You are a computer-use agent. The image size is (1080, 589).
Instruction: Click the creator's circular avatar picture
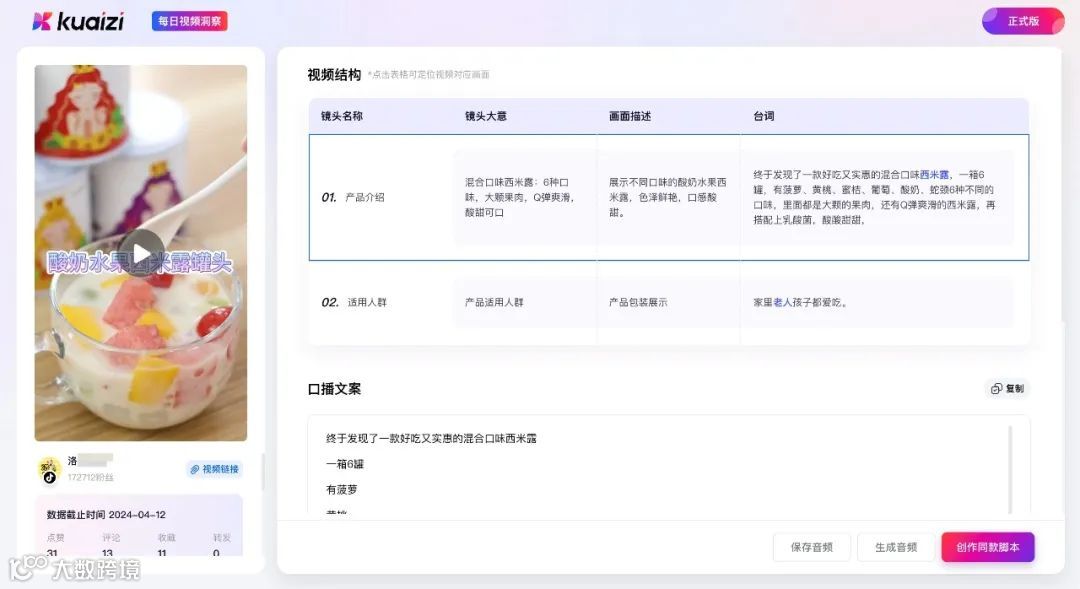point(48,468)
